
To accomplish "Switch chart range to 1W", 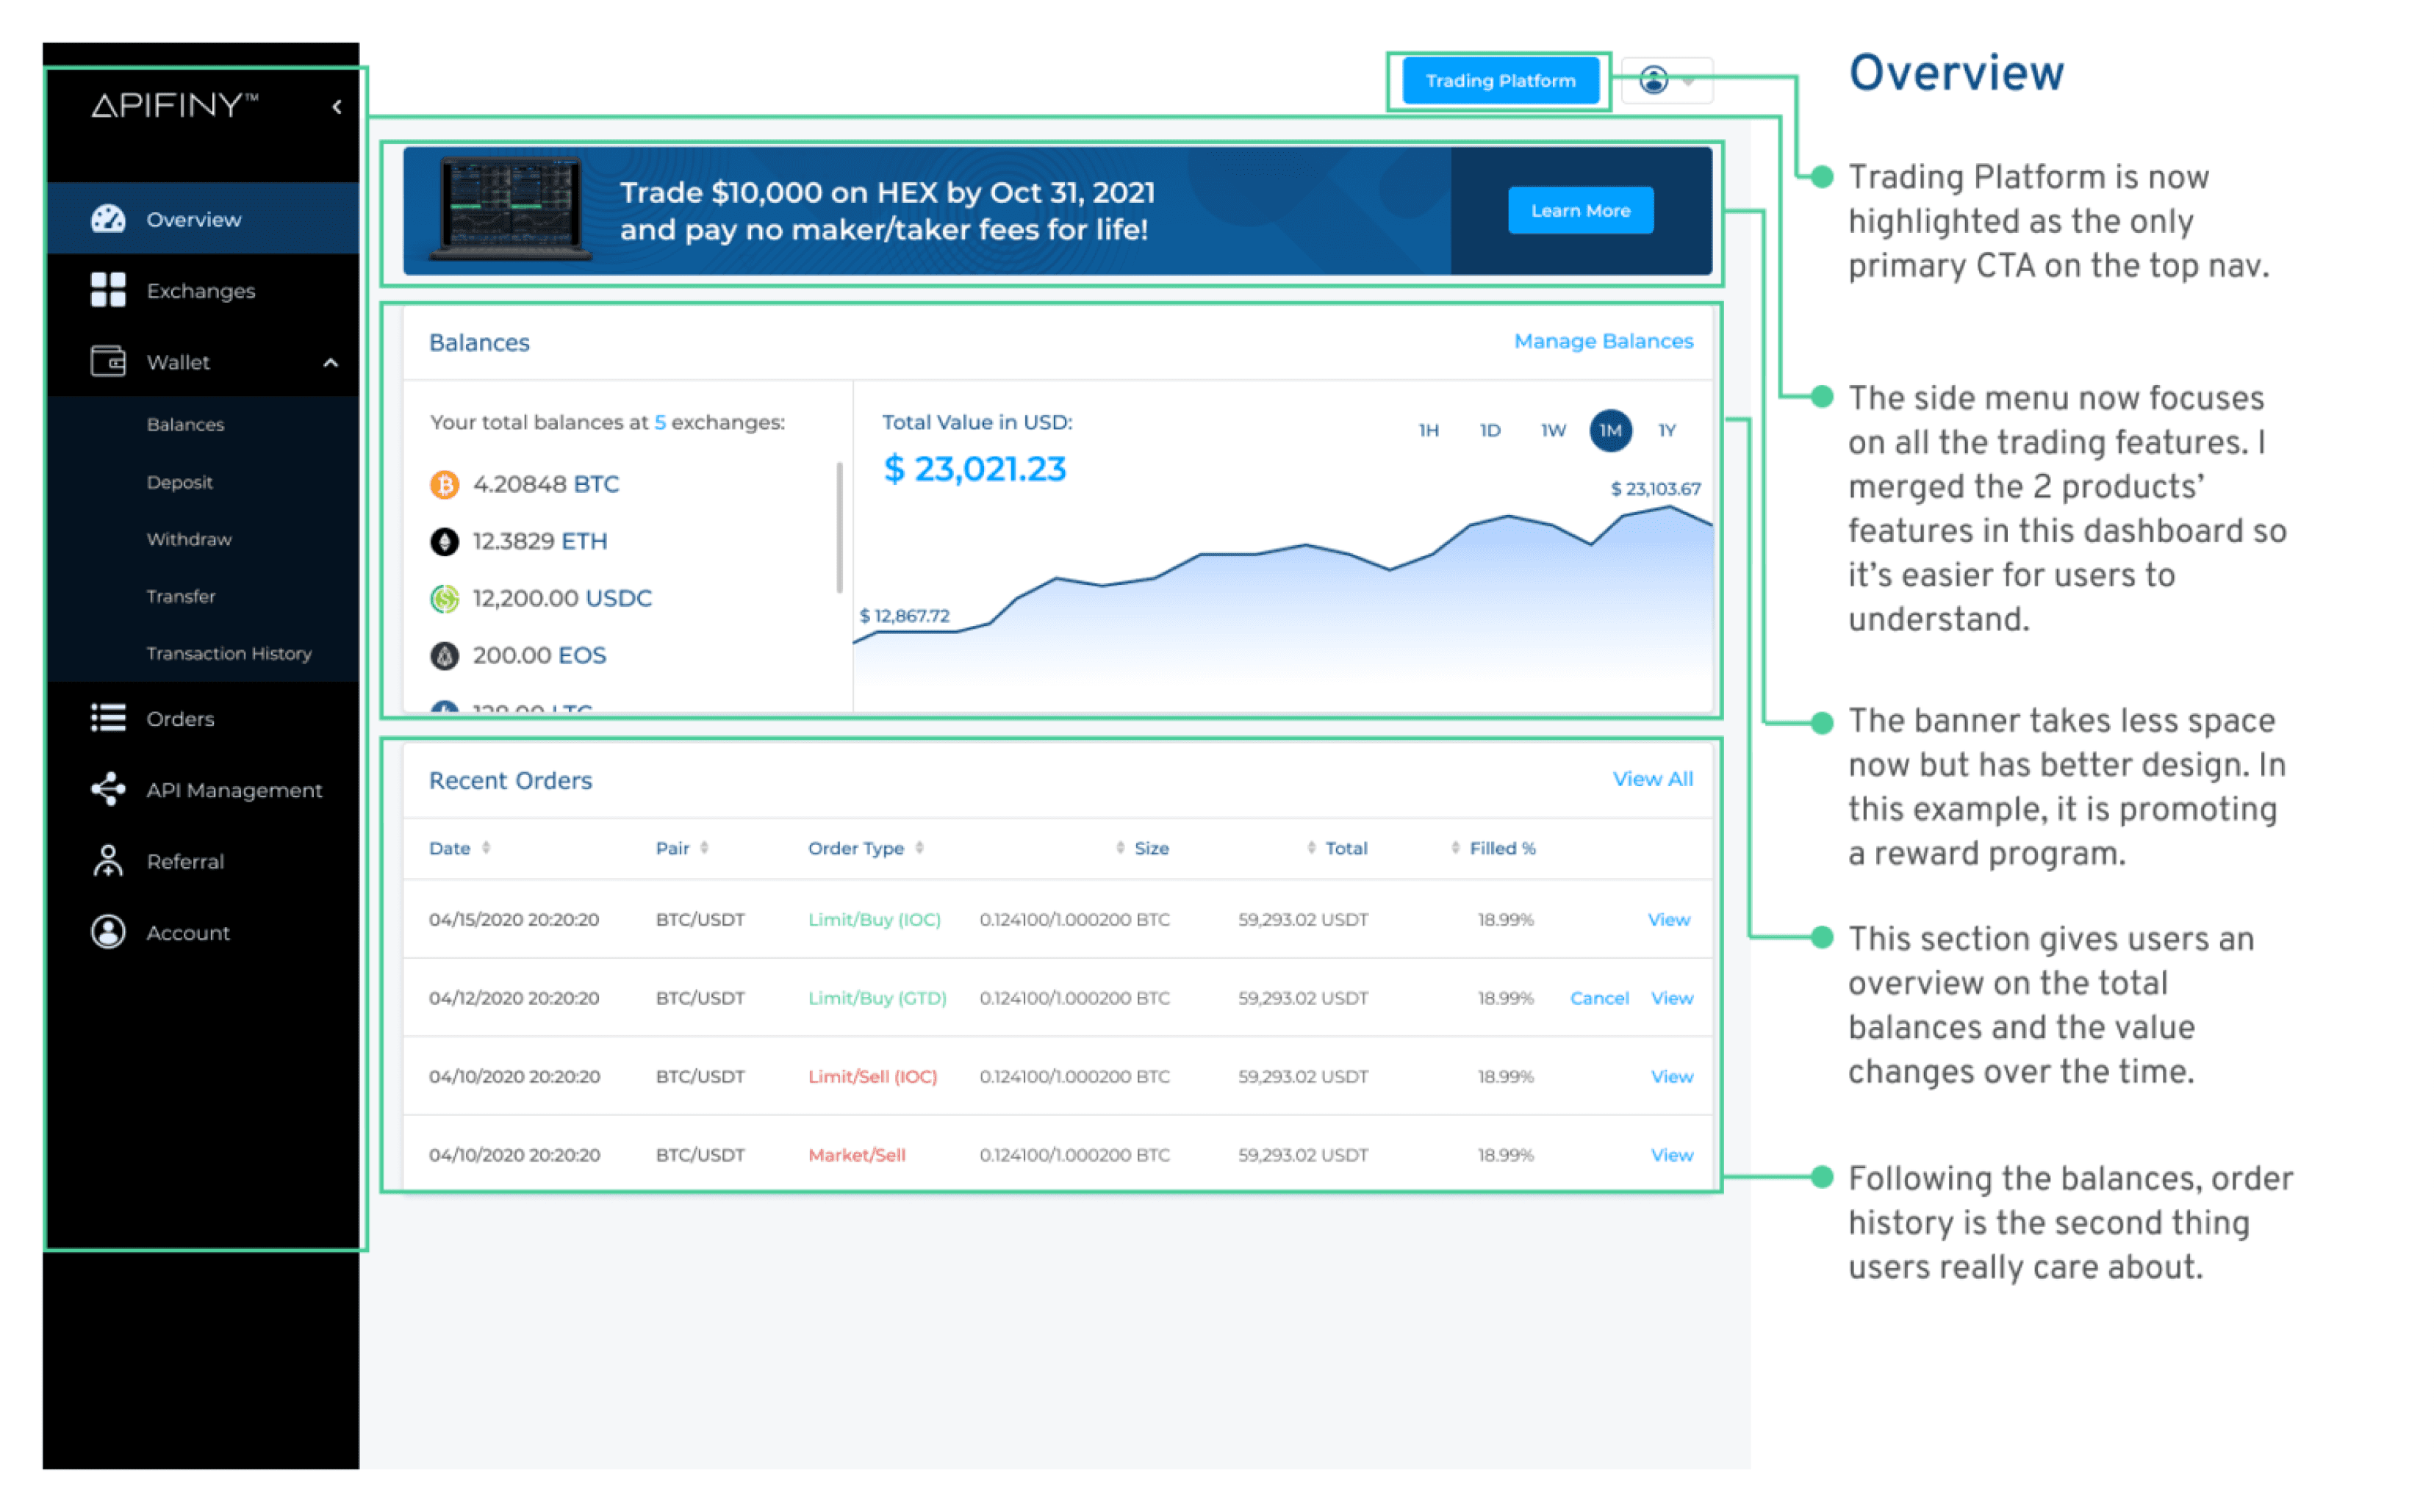I will [1553, 431].
